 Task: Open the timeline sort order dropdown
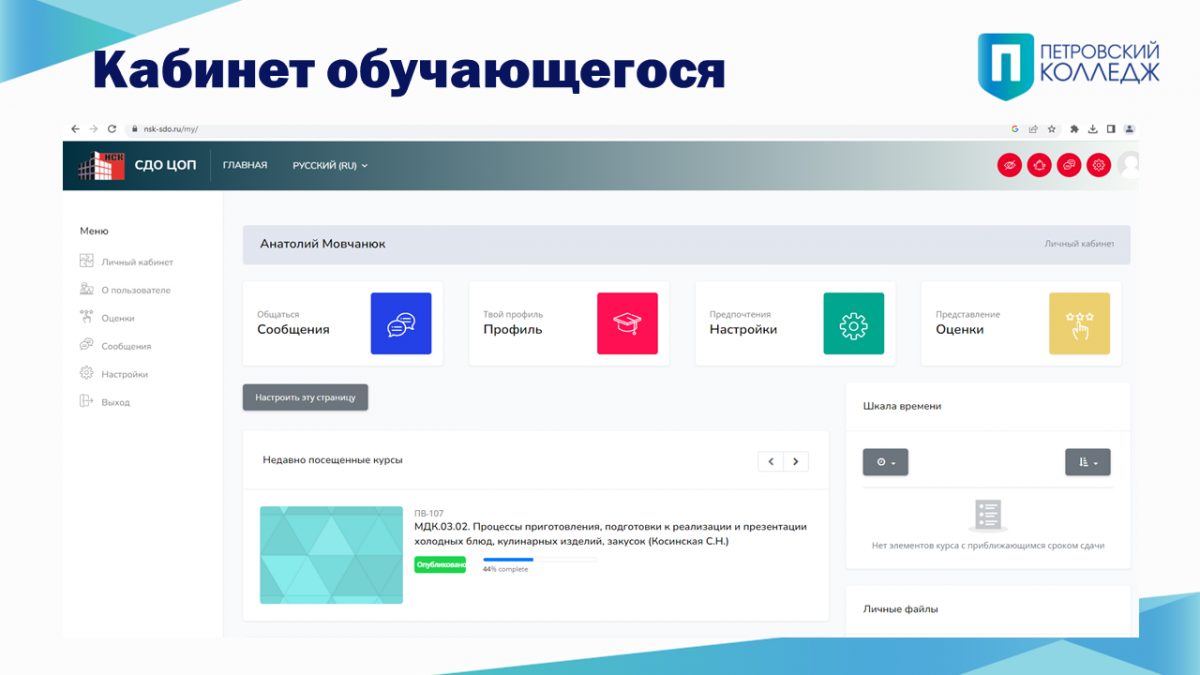1087,462
